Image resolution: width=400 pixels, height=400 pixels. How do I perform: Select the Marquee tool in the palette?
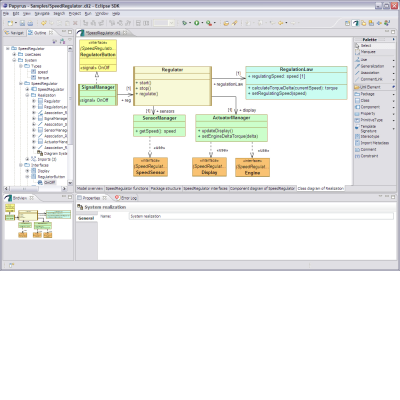tap(374, 52)
